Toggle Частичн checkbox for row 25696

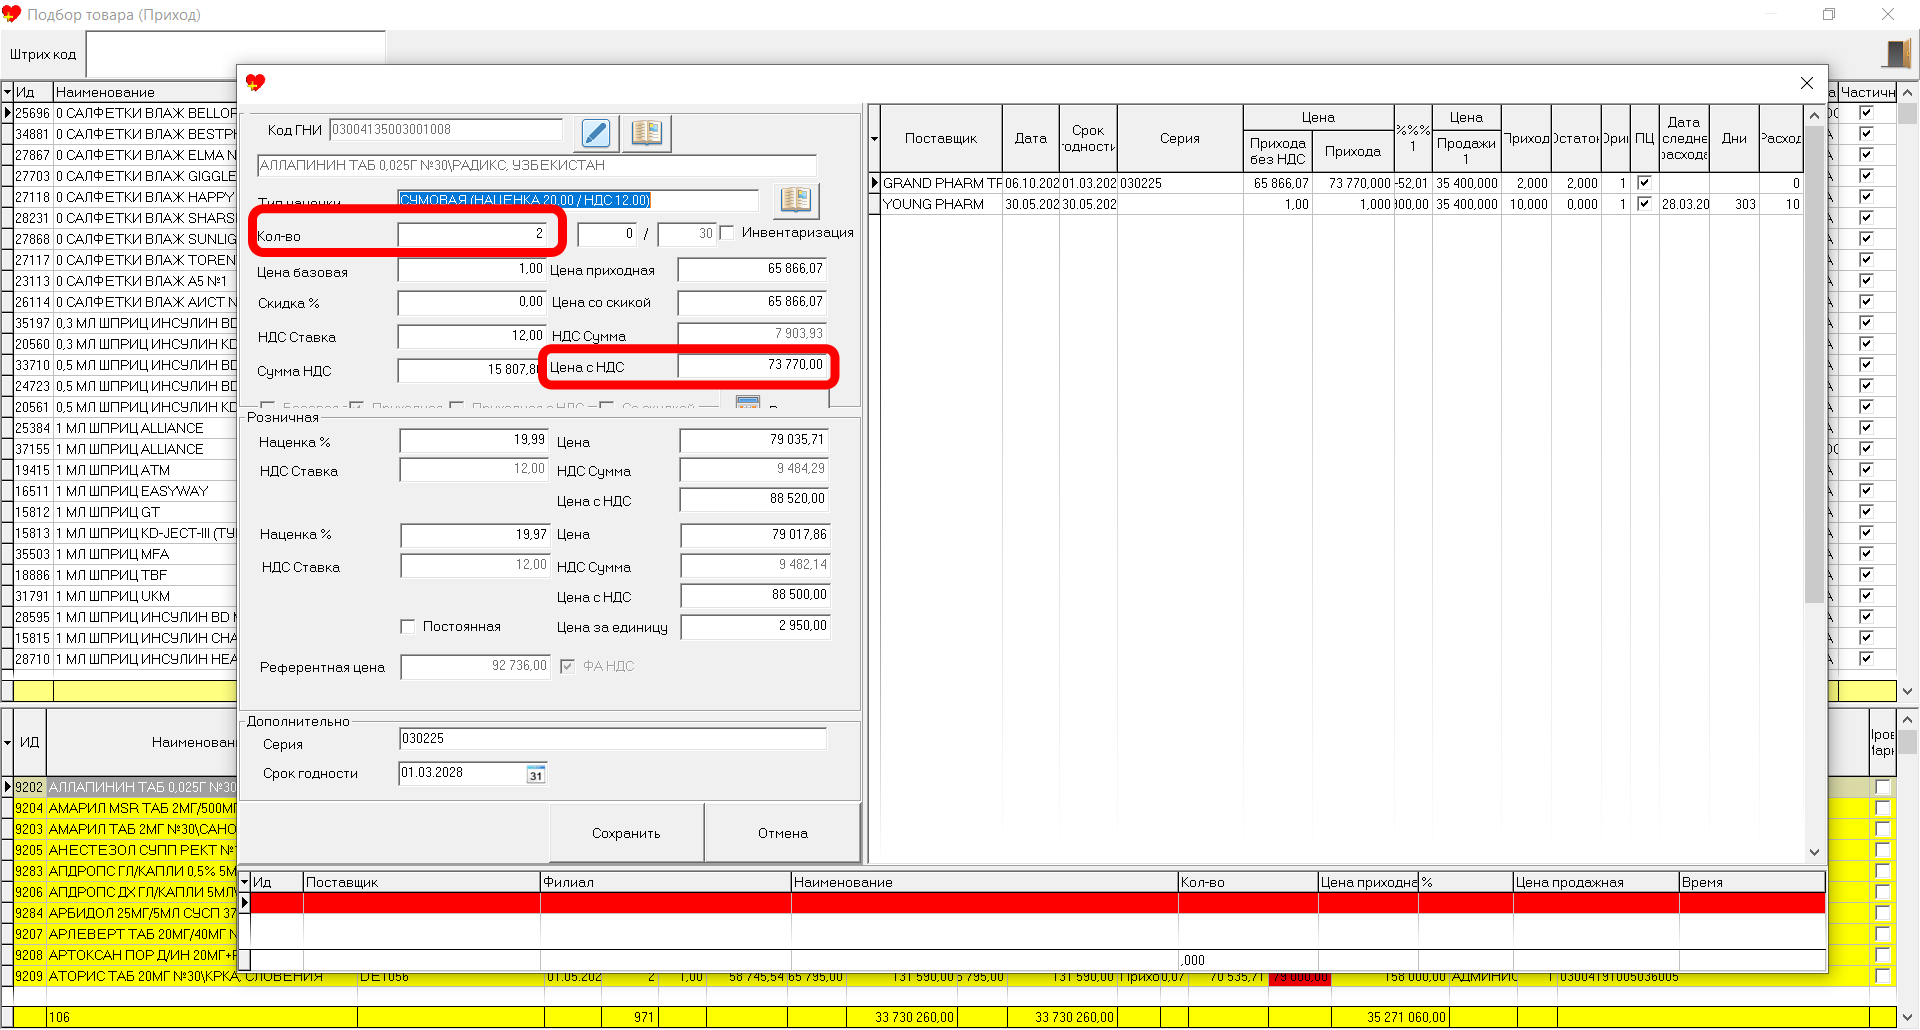1866,113
